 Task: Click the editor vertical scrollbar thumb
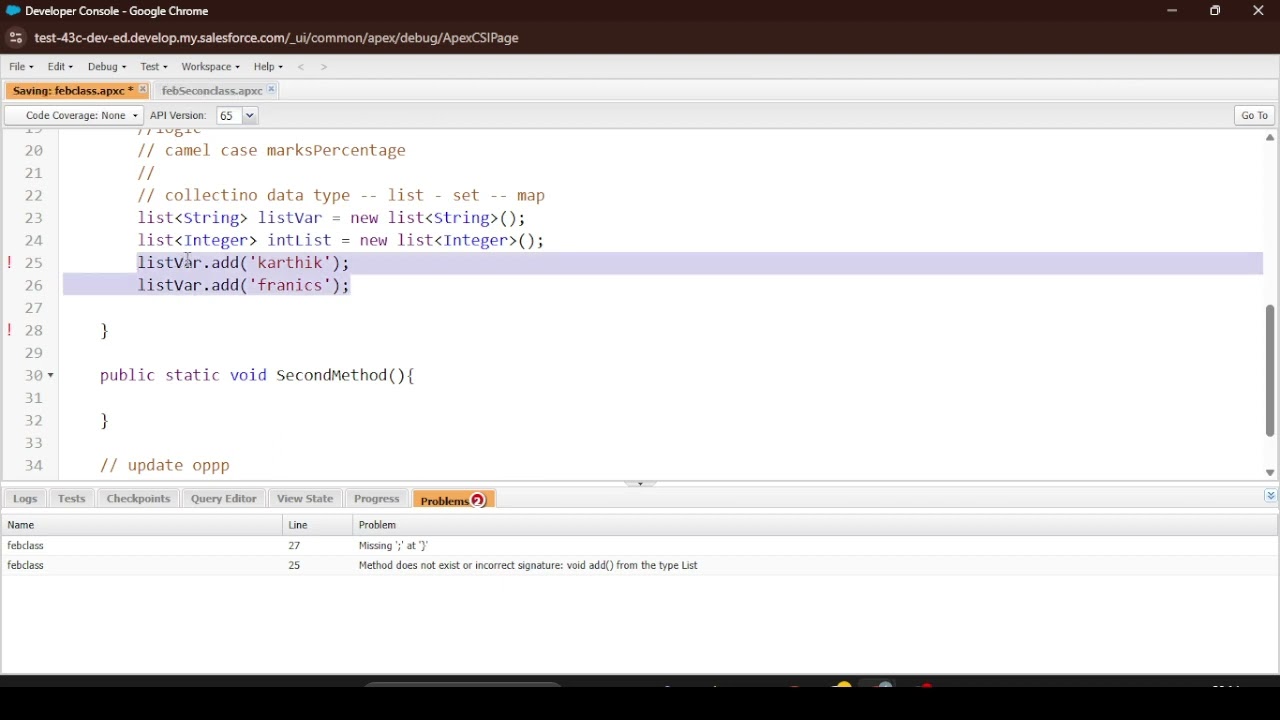click(x=1270, y=370)
